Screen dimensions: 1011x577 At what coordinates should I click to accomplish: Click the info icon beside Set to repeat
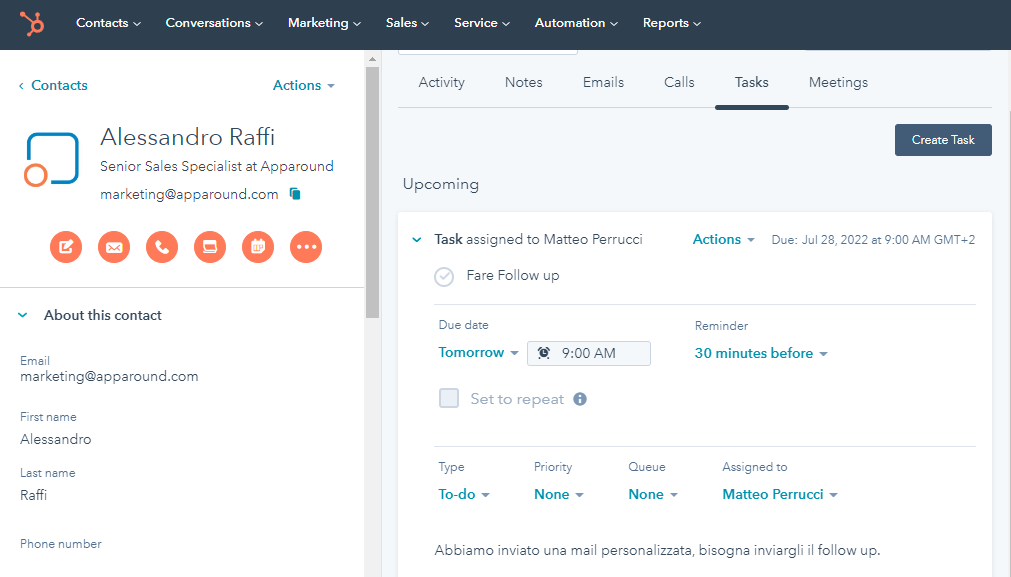[x=580, y=399]
